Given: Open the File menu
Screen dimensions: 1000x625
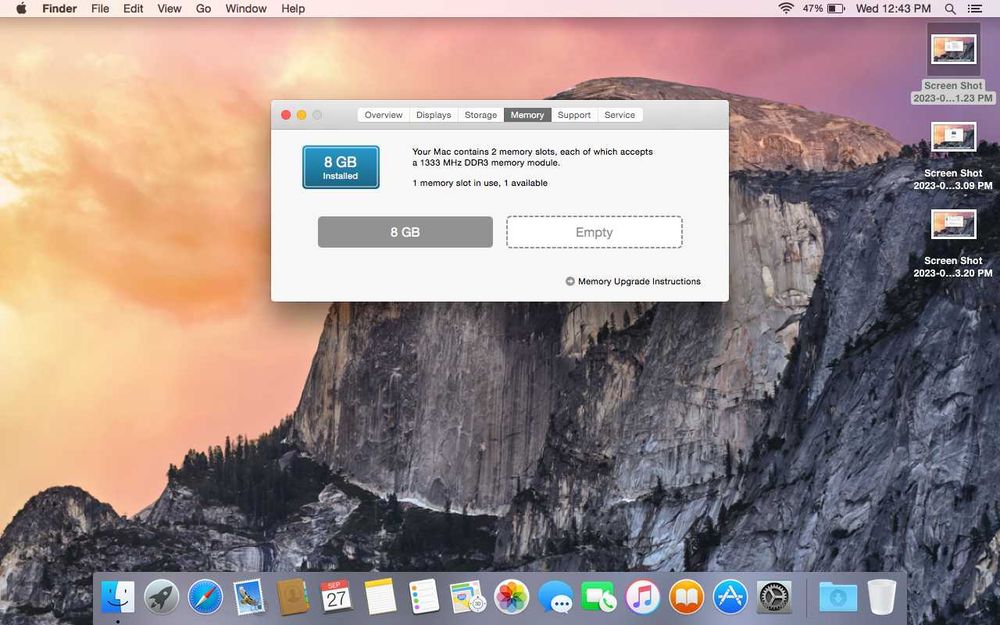Looking at the screenshot, I should pos(100,8).
